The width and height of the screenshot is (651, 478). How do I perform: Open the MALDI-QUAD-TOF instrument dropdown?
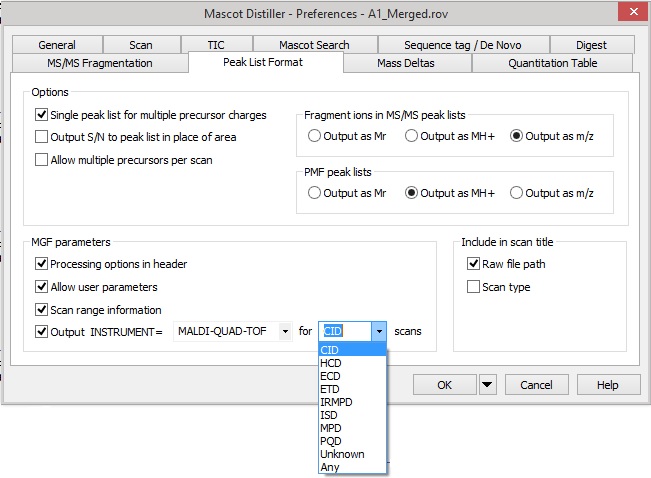(x=285, y=331)
